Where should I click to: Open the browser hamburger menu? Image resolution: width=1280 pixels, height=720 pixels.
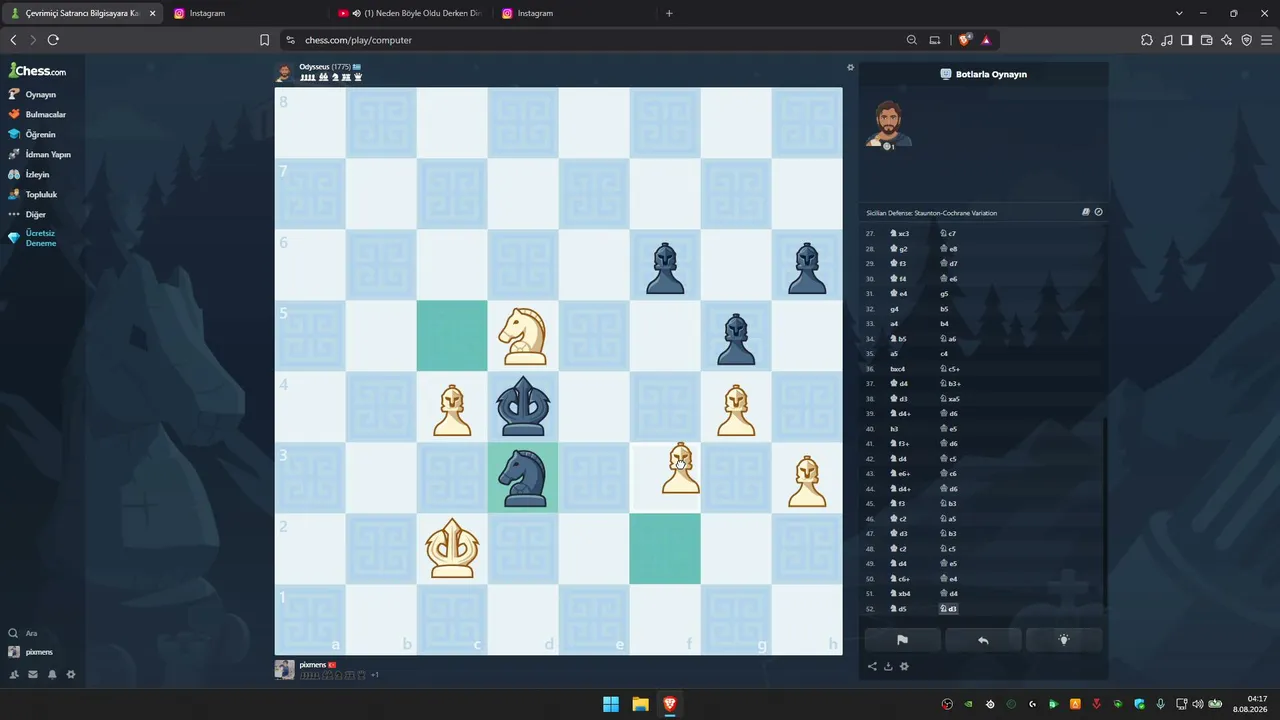[1266, 40]
